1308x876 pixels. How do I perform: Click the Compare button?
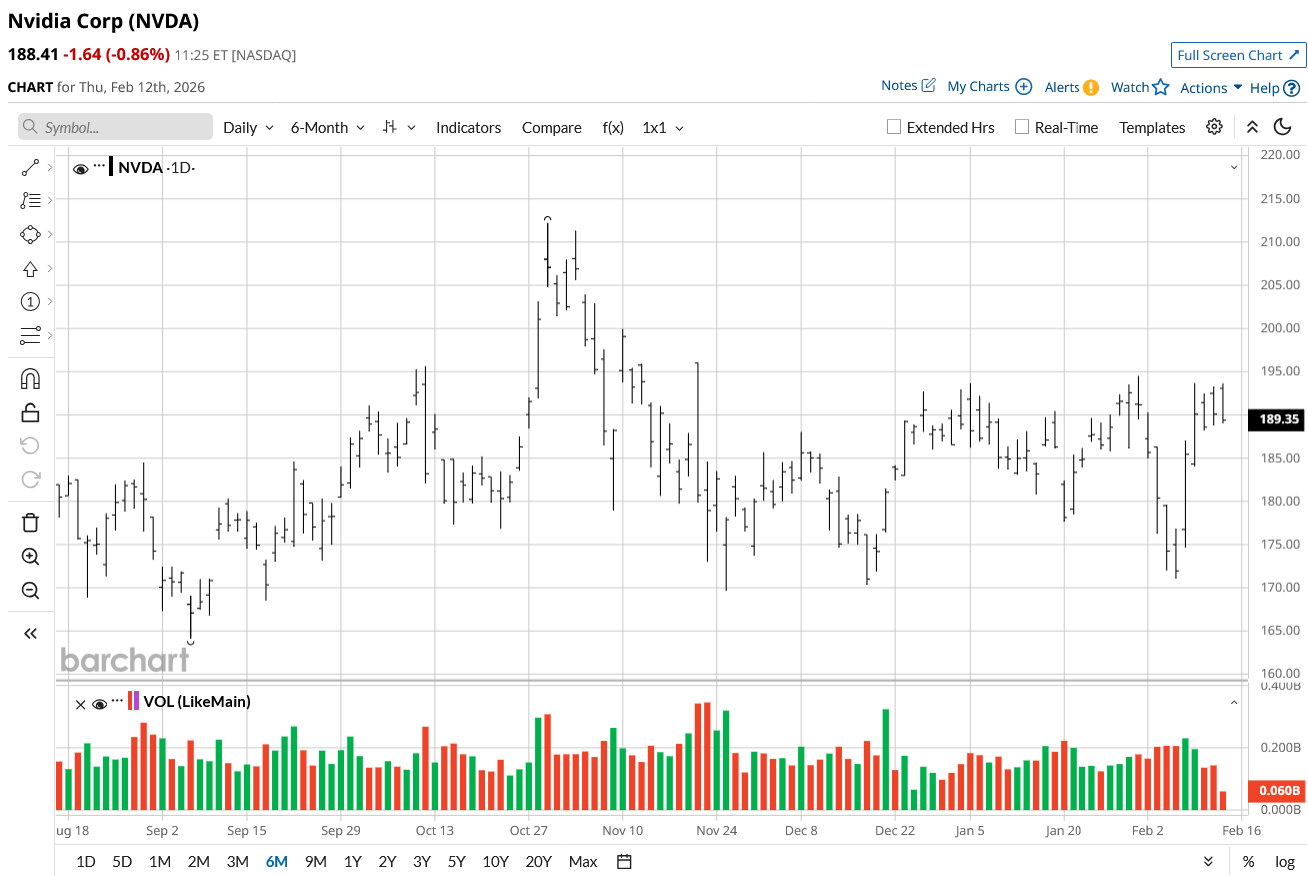pos(551,128)
